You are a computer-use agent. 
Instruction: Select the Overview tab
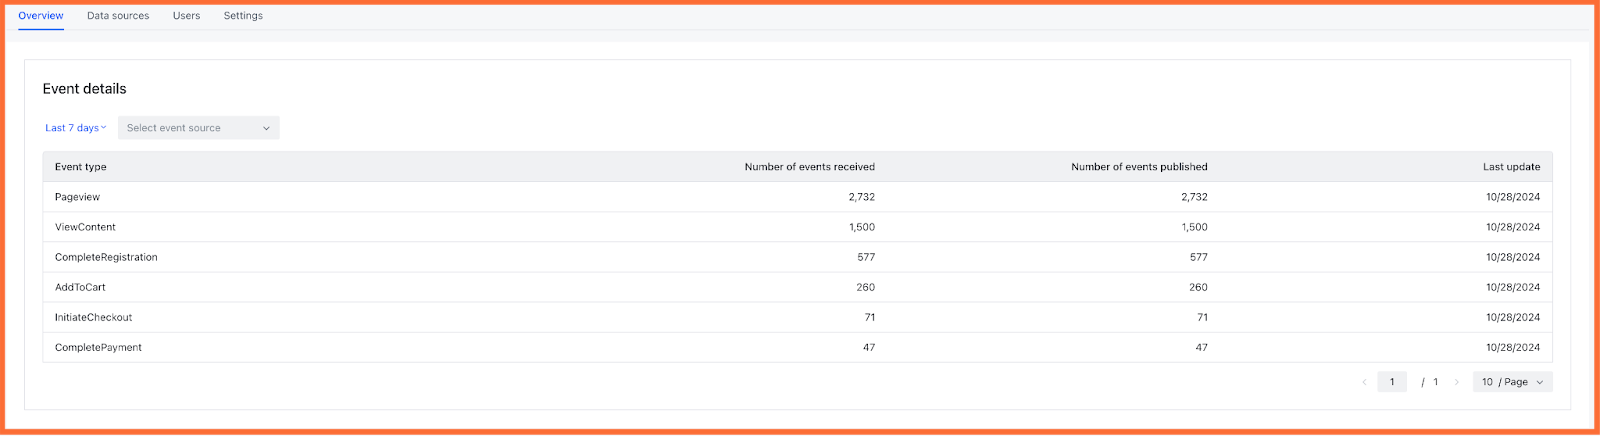pyautogui.click(x=41, y=16)
